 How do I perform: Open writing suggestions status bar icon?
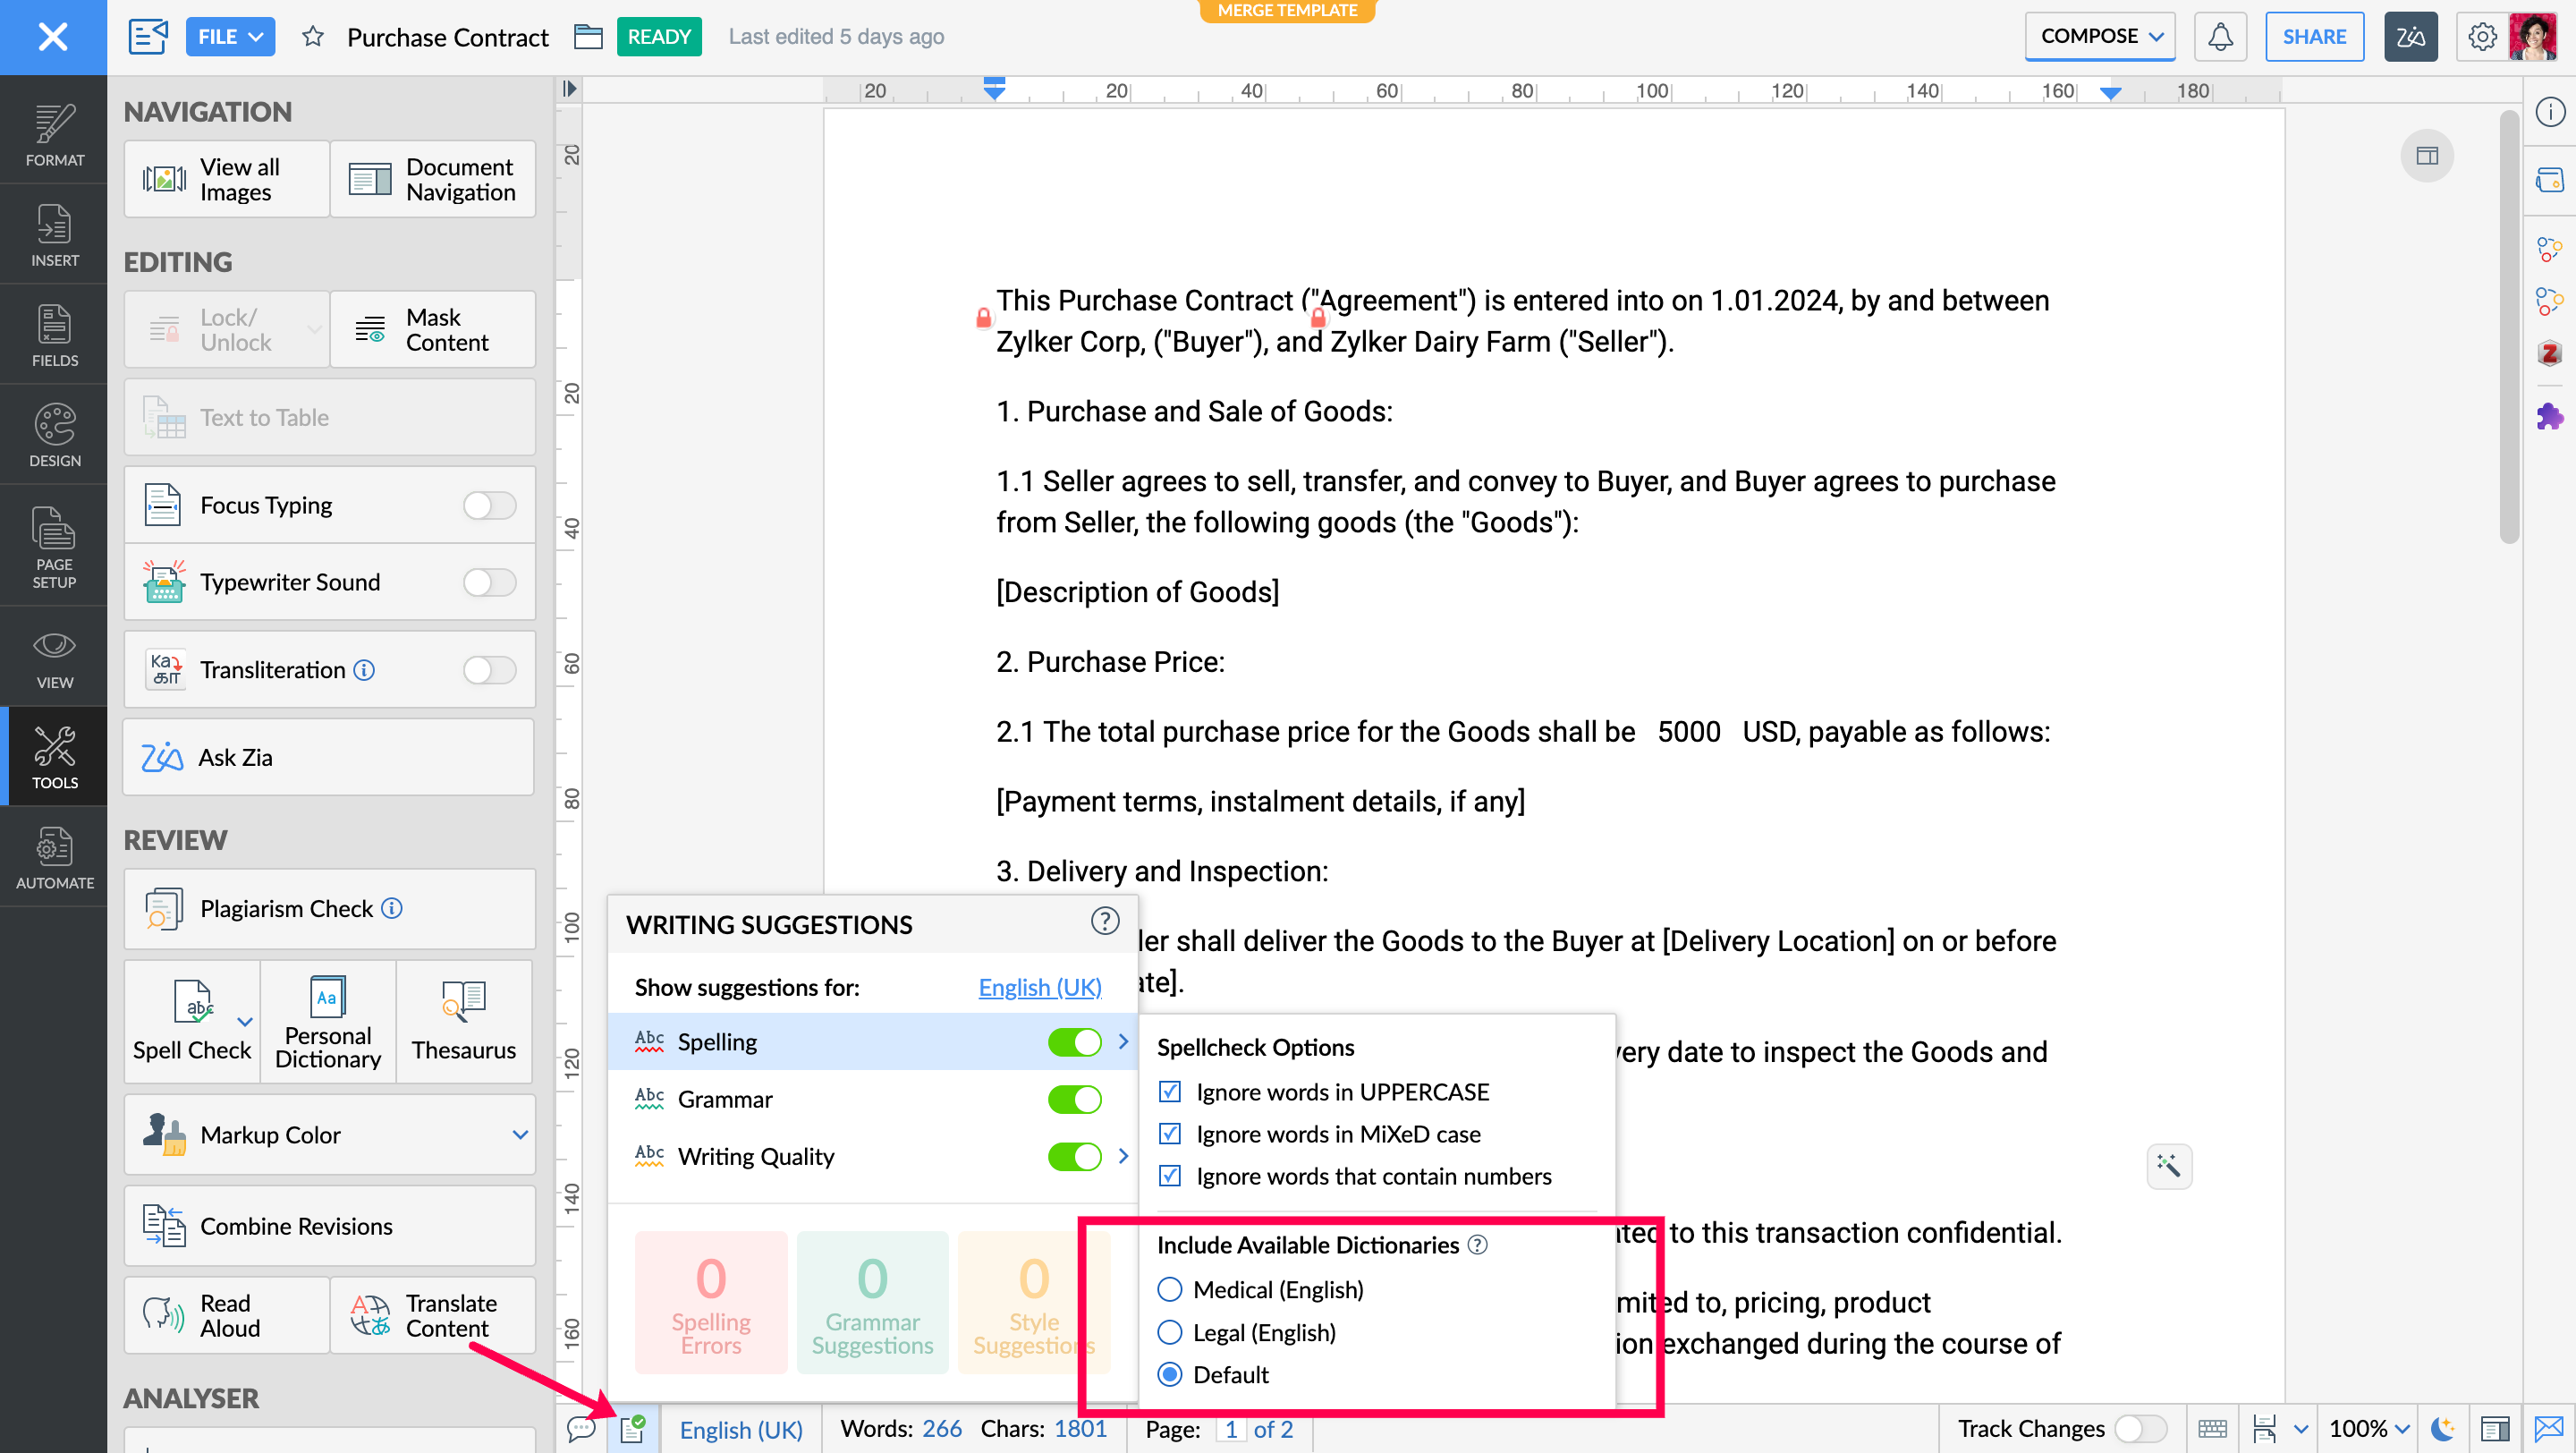[x=632, y=1429]
